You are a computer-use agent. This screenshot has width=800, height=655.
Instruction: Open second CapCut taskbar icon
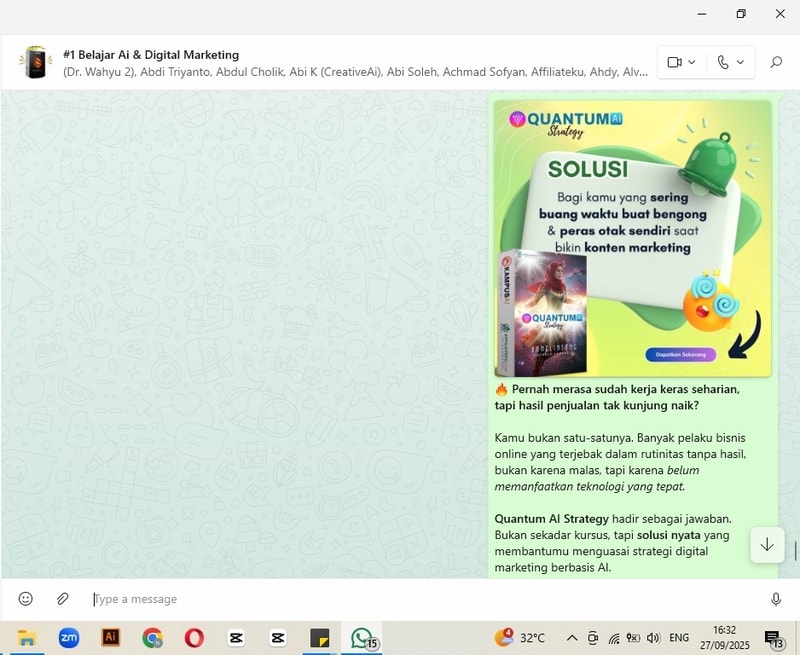[278, 638]
